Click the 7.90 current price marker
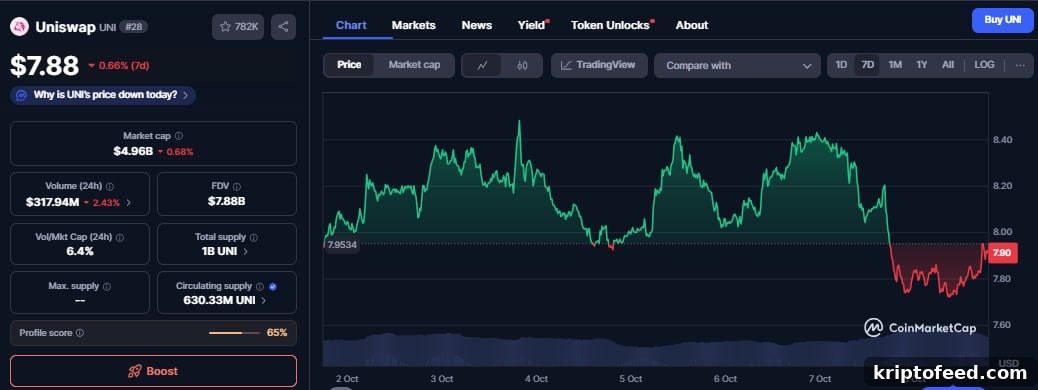 coord(1002,252)
